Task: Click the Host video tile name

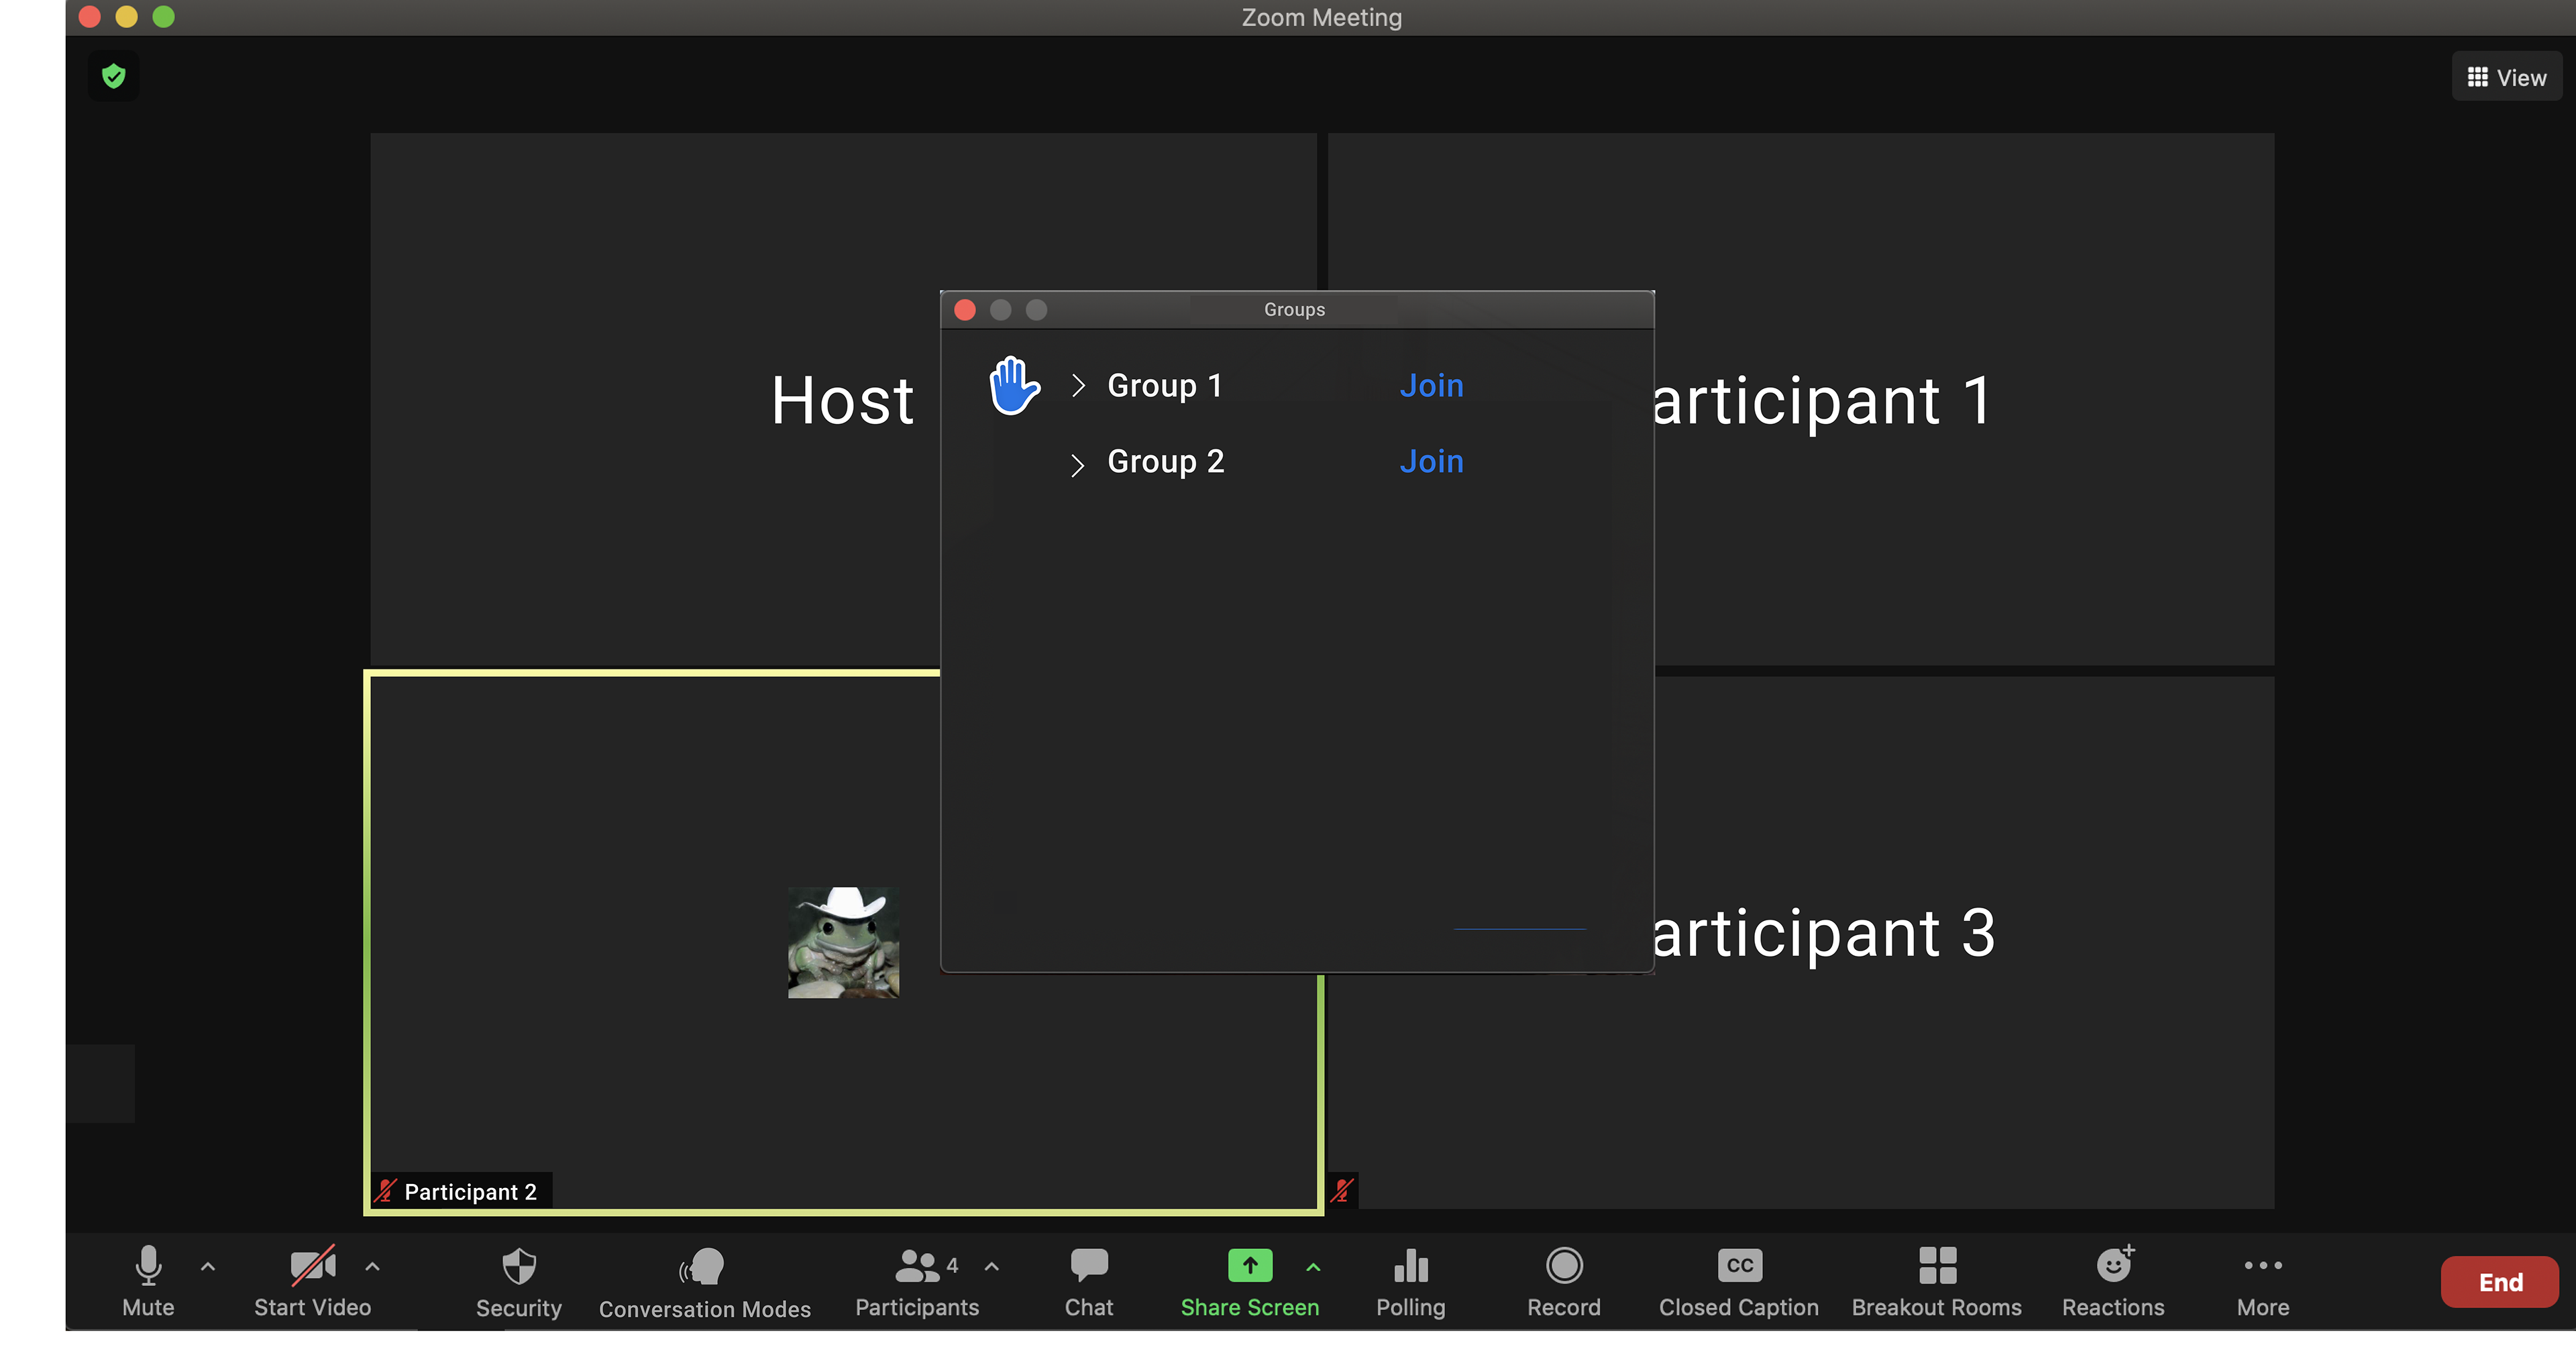Action: tap(842, 401)
